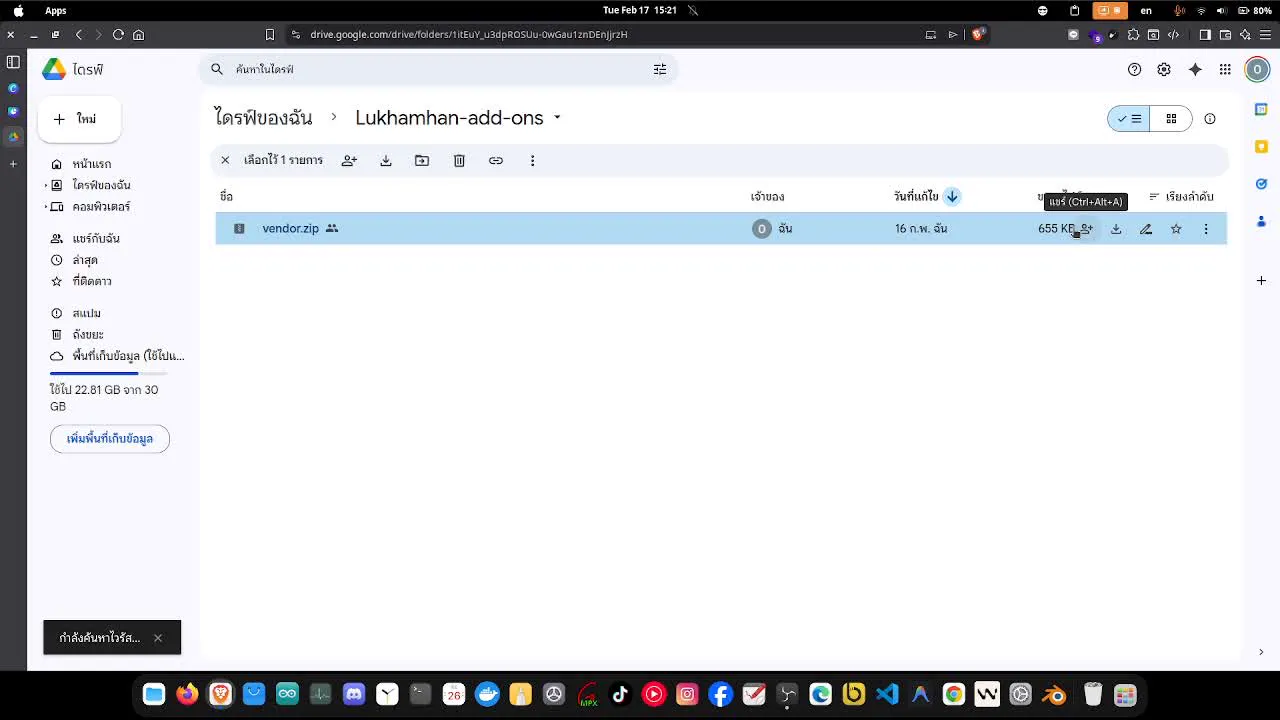Click get more storage button

[x=110, y=439]
